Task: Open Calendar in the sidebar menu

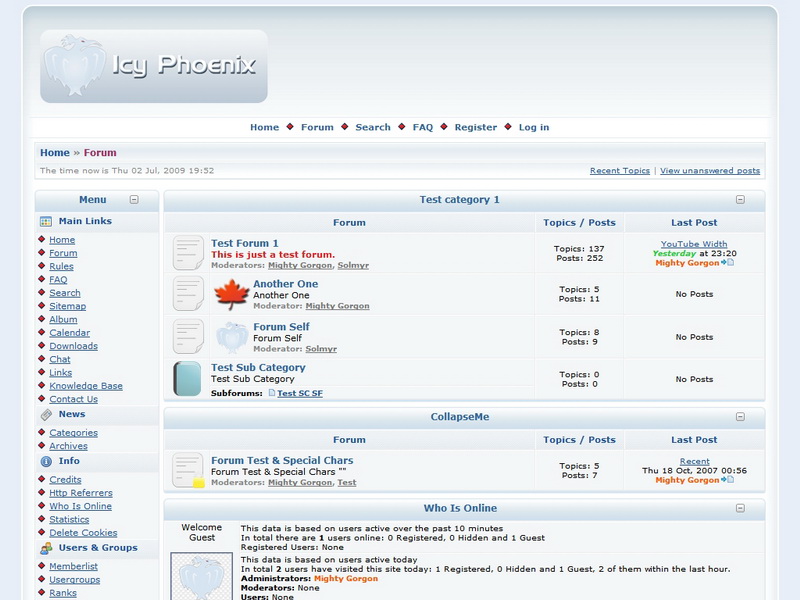Action: (x=69, y=333)
